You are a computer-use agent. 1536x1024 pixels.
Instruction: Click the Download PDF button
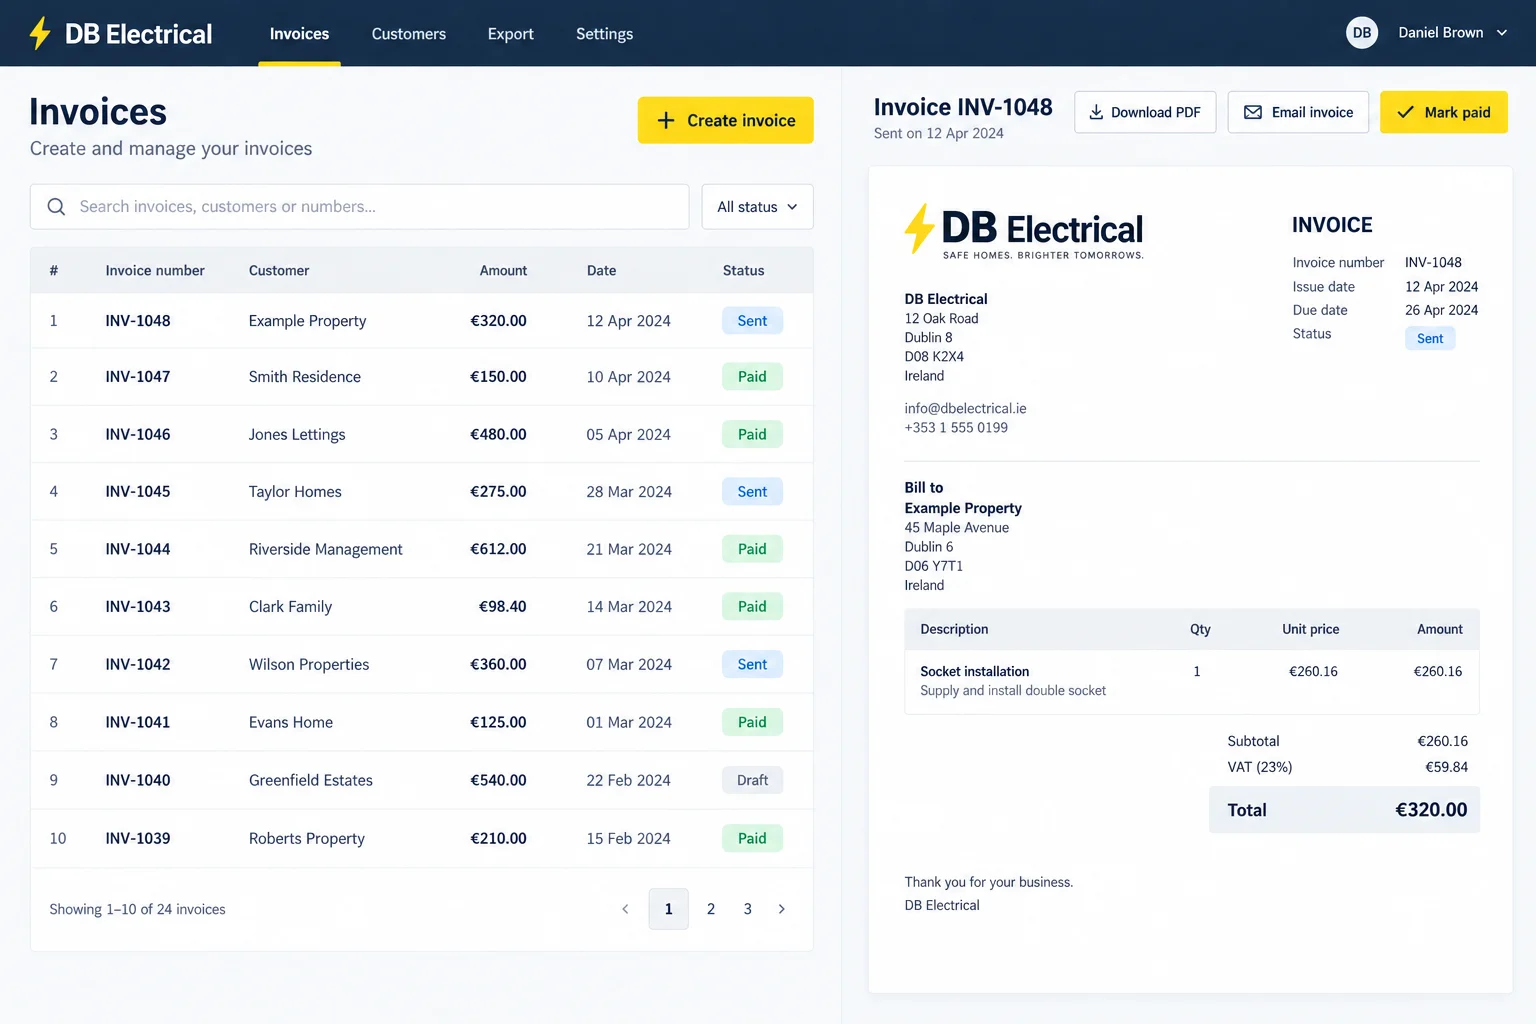(1145, 112)
